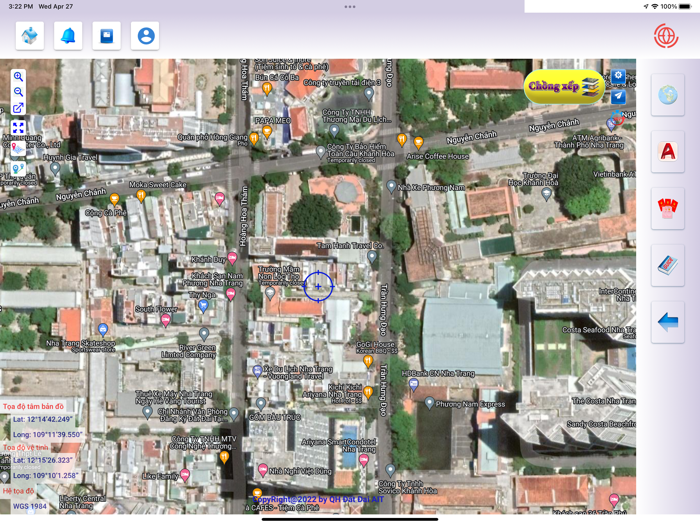Screen dimensions: 700x525
Task: Select Huynh Gia Travel pin
Action: point(55,168)
